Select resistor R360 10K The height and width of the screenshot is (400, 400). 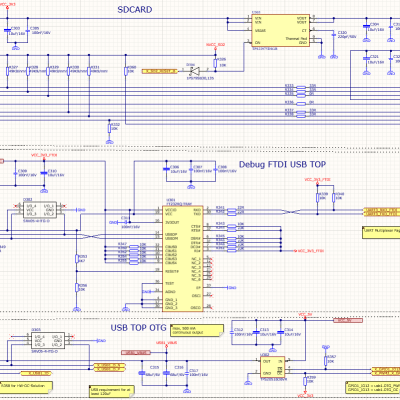tap(125, 71)
